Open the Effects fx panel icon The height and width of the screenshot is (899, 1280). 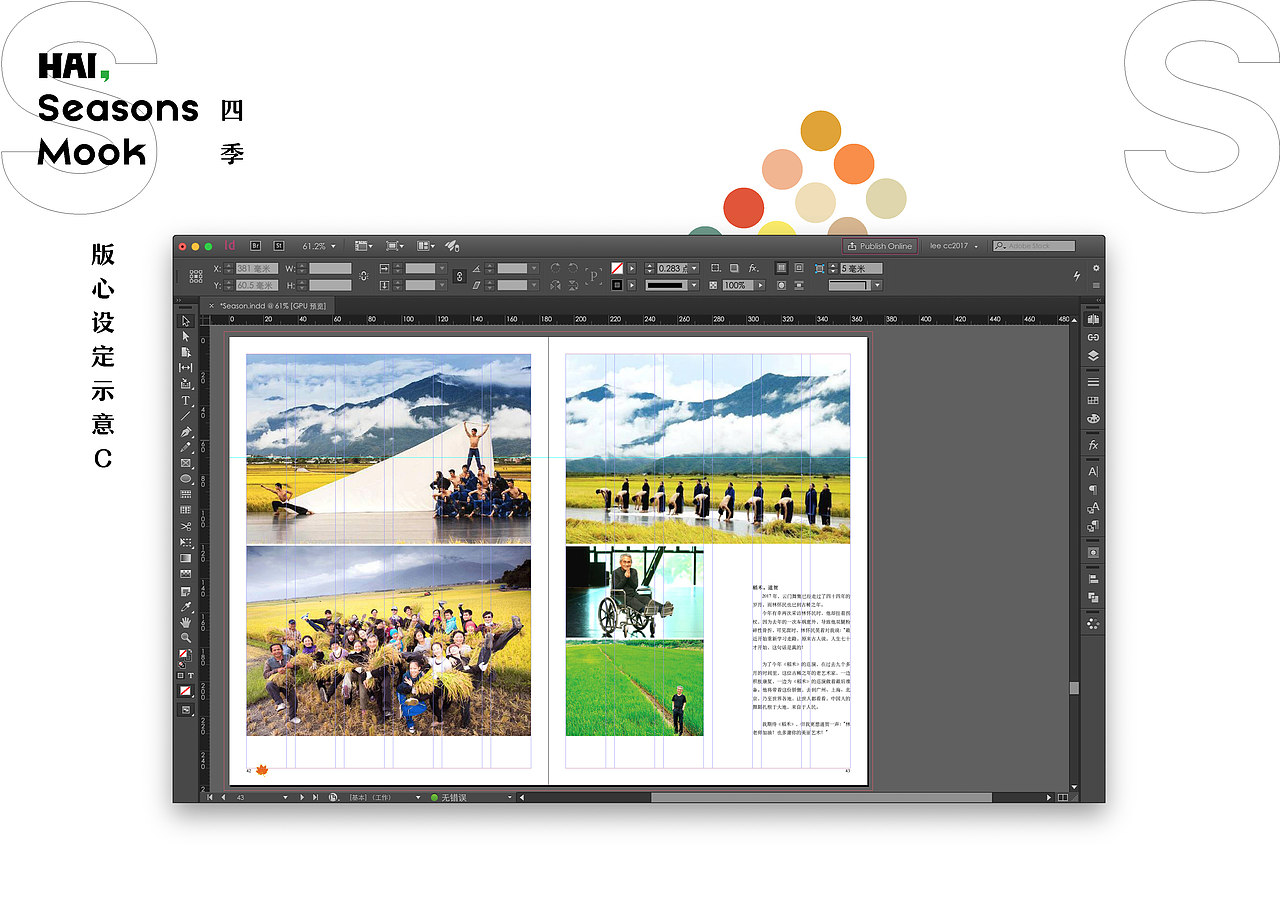click(1093, 445)
